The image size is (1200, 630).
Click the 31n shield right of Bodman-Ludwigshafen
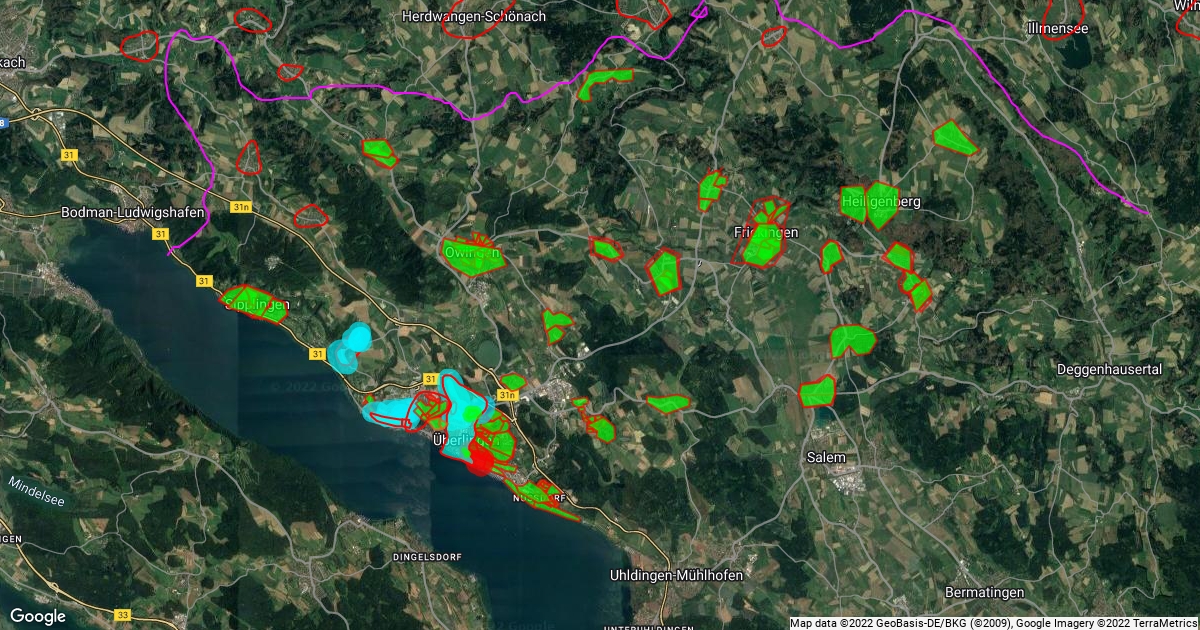click(x=240, y=207)
